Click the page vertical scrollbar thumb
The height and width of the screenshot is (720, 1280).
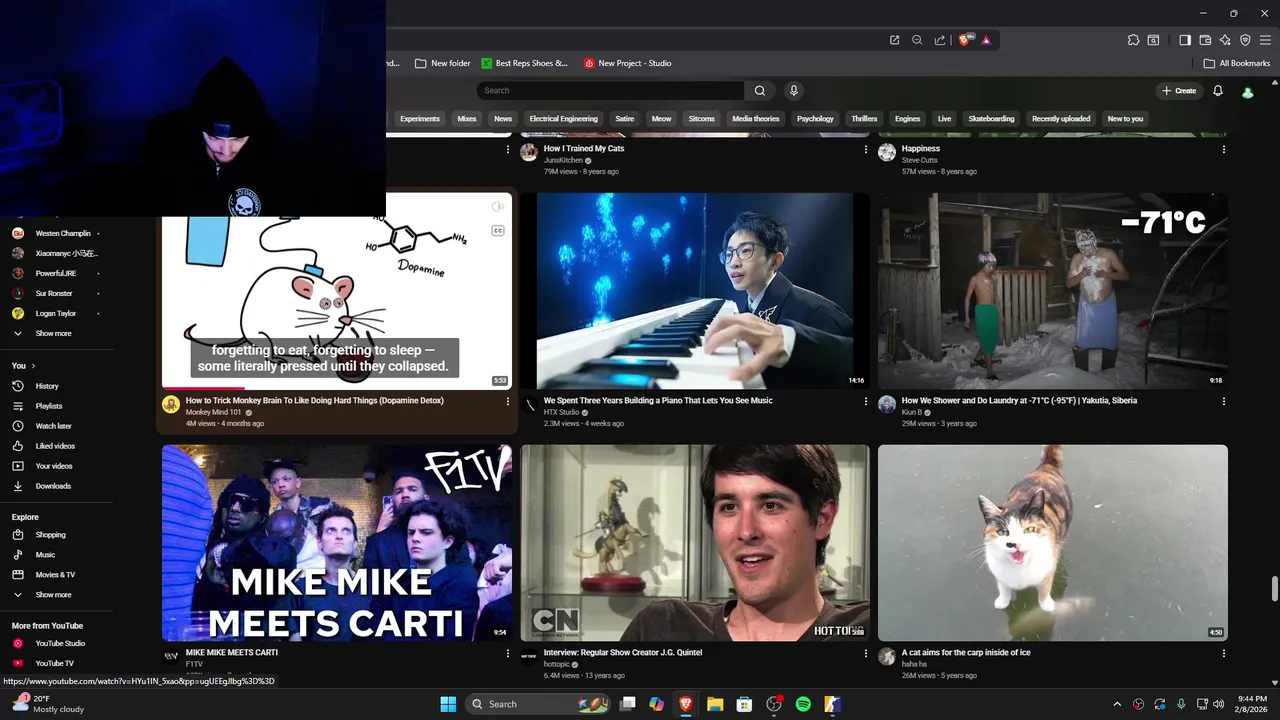pyautogui.click(x=1274, y=589)
